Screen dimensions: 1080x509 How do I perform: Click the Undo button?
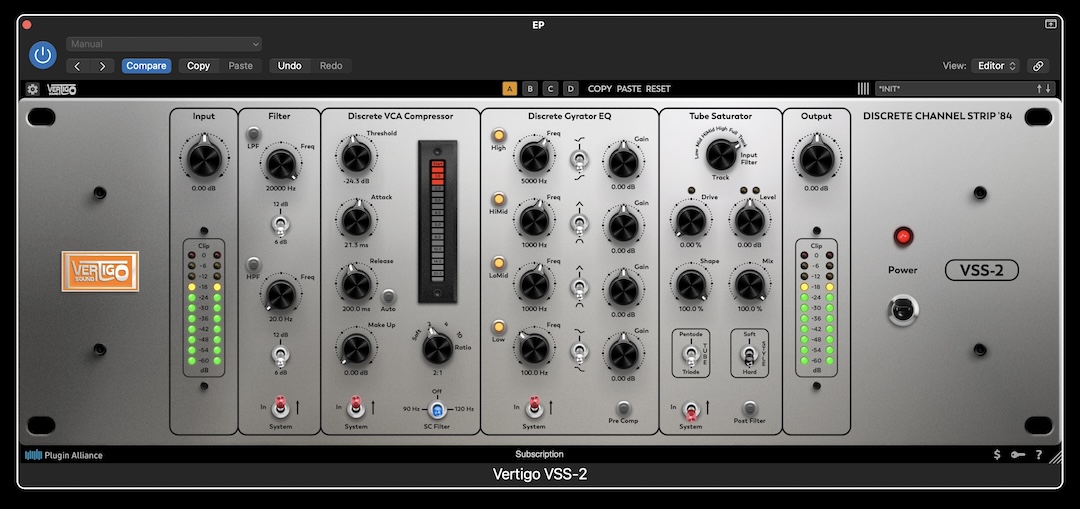point(289,66)
